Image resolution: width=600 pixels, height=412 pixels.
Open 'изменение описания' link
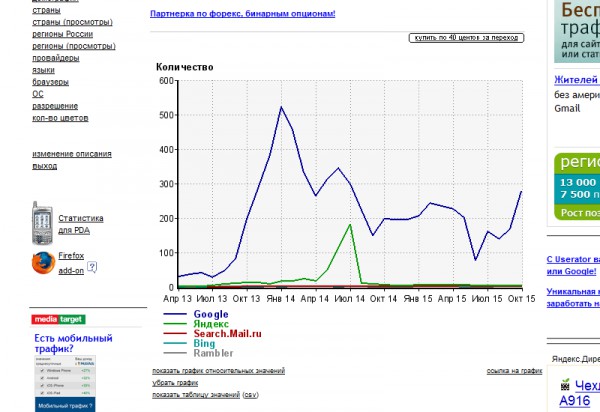[72, 154]
